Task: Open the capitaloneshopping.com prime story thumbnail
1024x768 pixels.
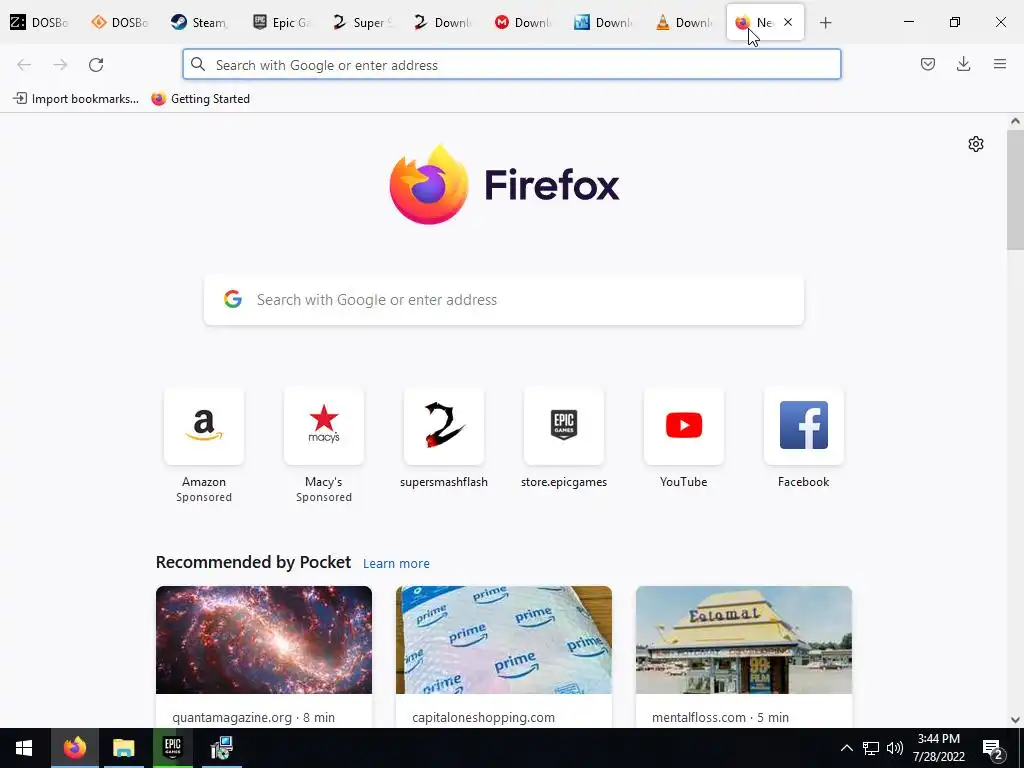Action: pos(504,640)
